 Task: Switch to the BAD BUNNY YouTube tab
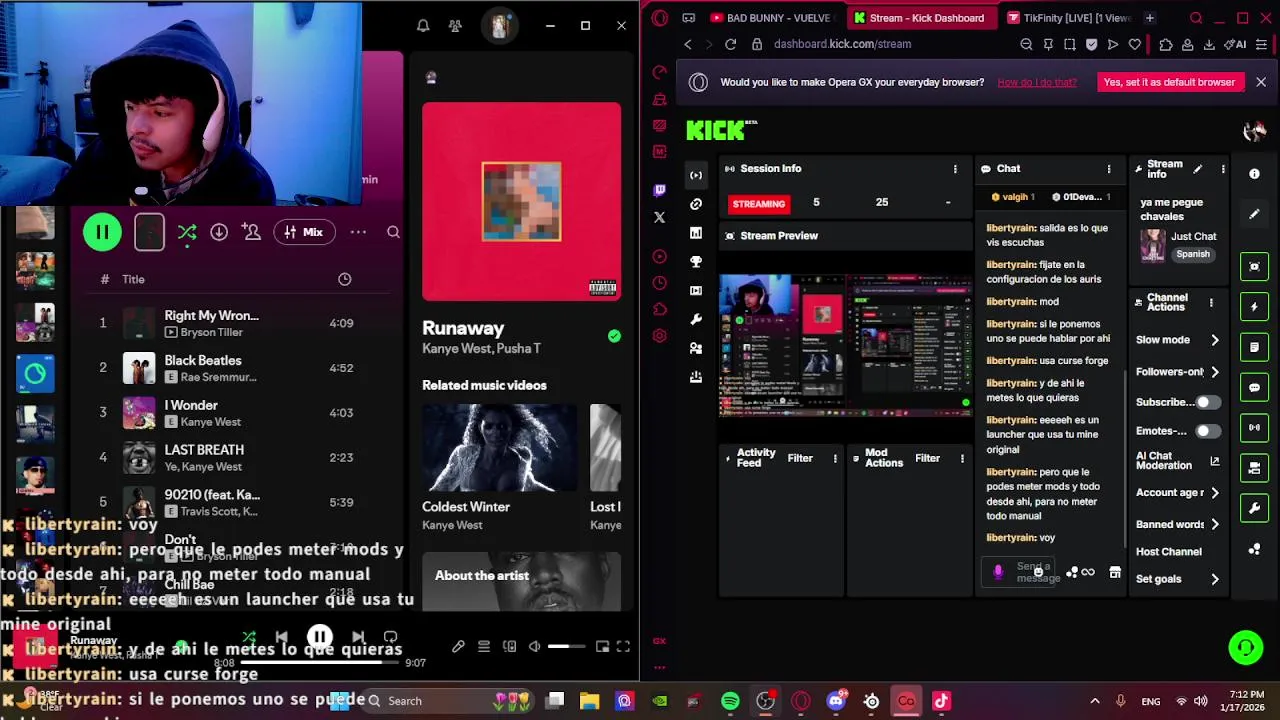[770, 18]
